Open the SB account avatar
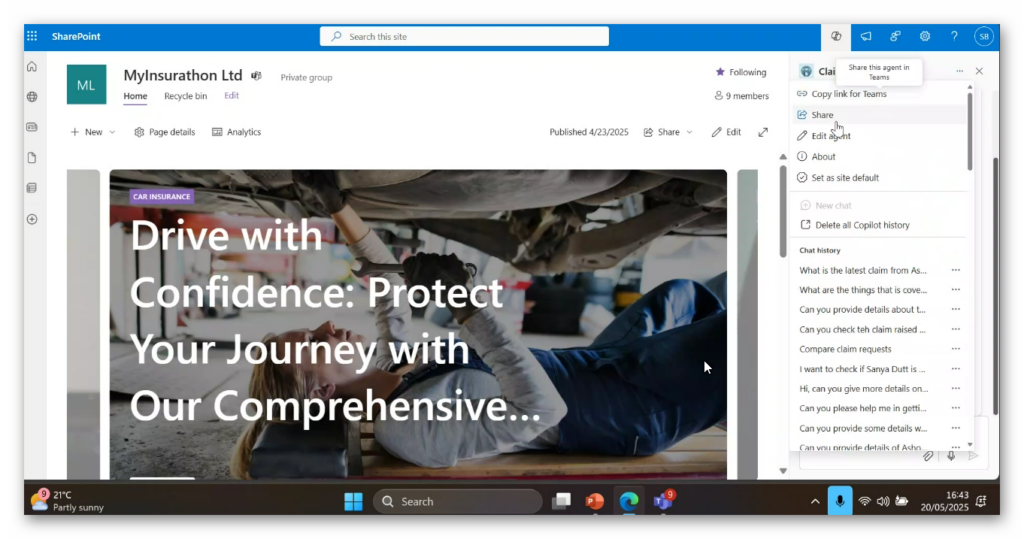The width and height of the screenshot is (1024, 539). coord(984,37)
